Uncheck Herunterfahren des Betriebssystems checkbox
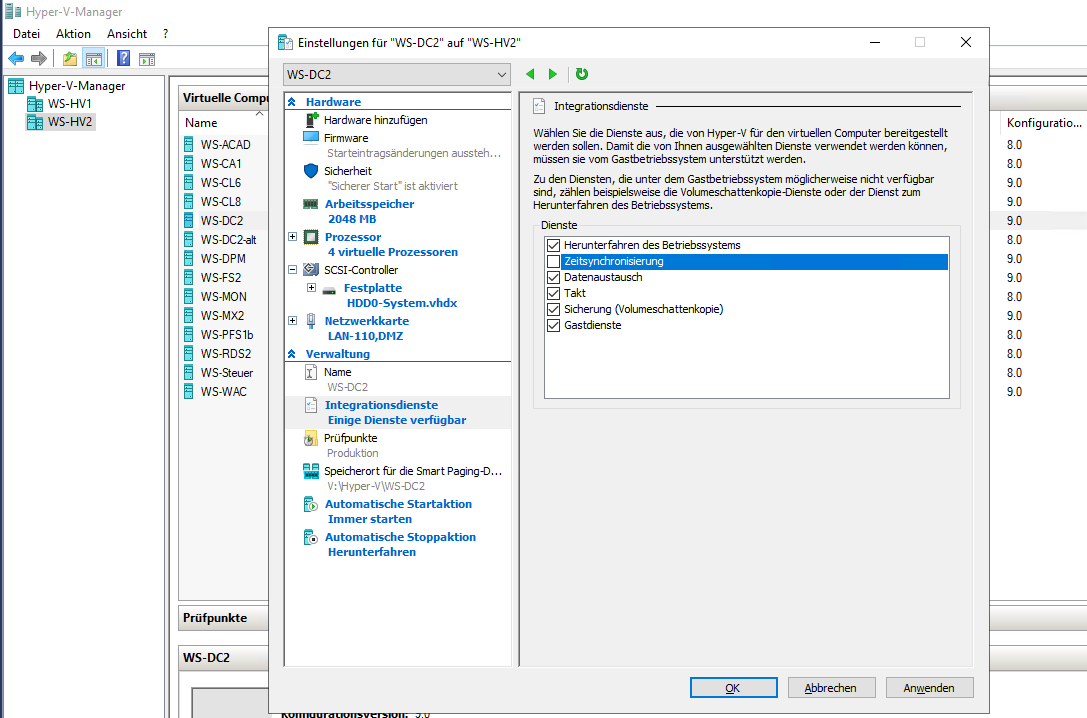 pos(553,245)
